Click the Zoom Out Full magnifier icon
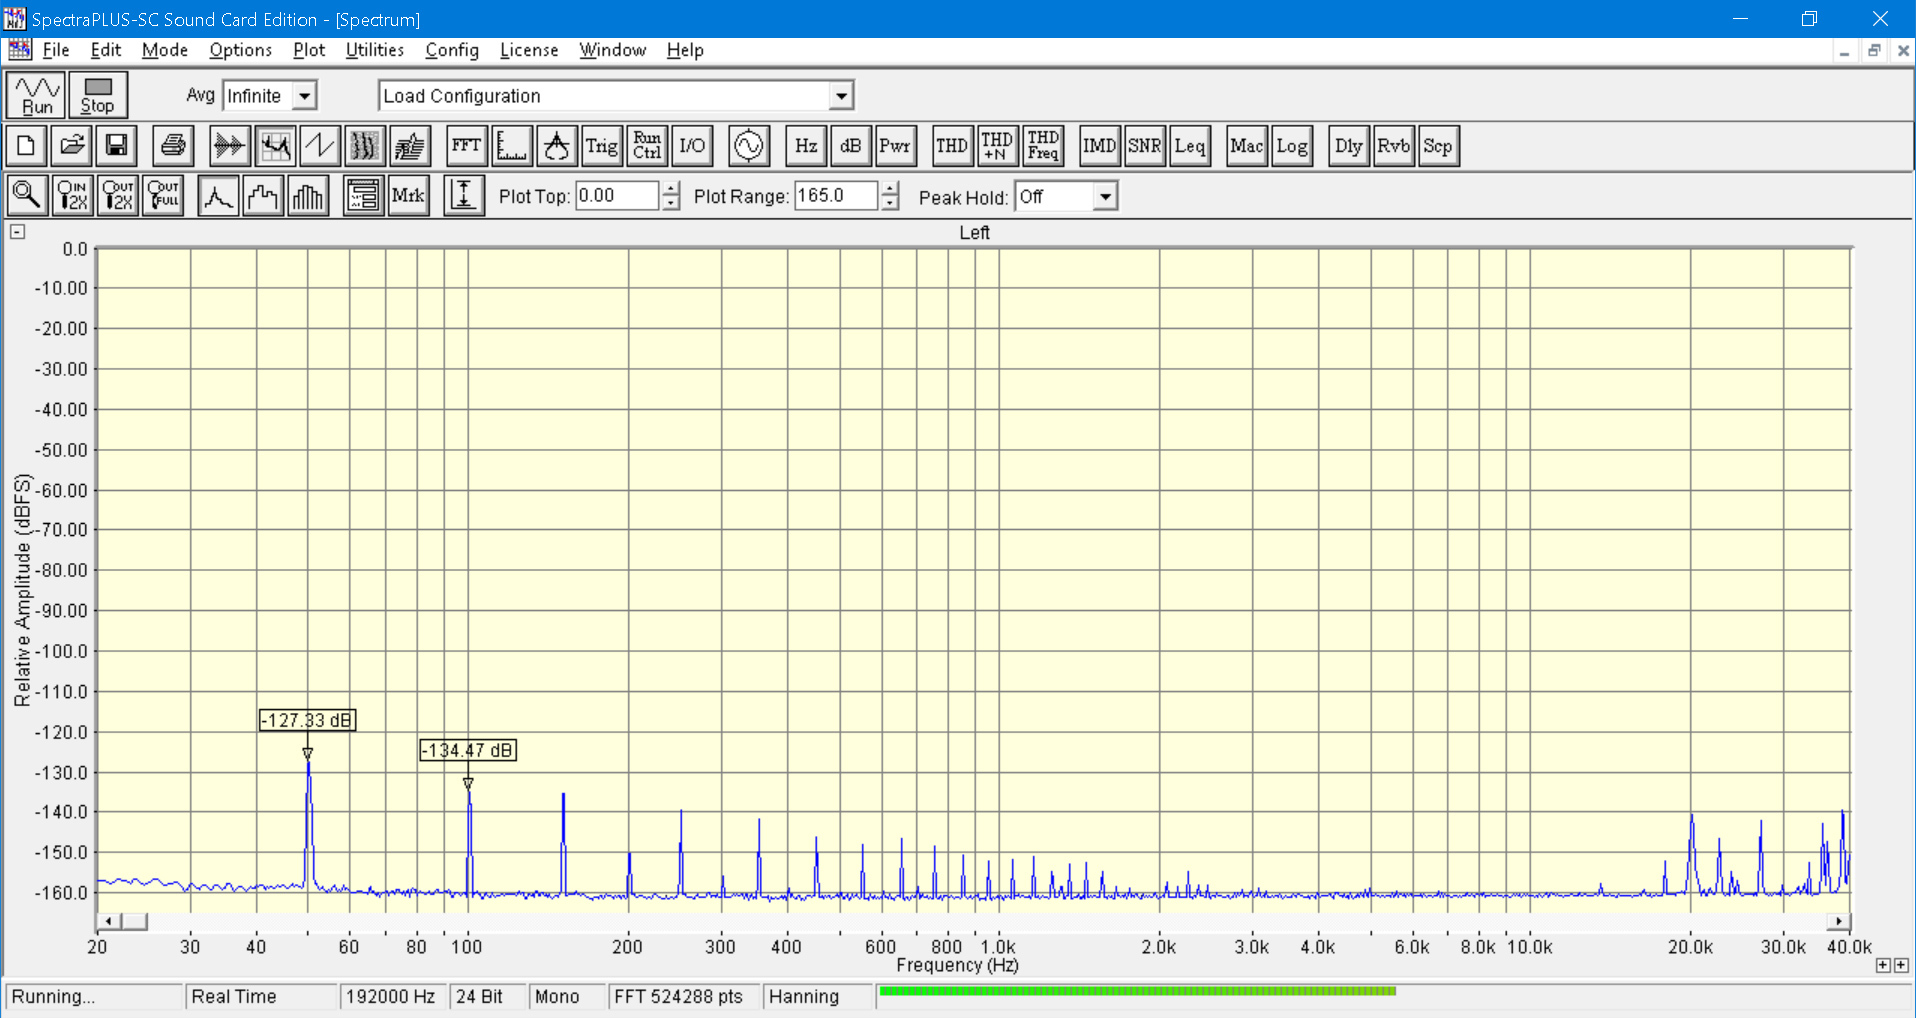The image size is (1916, 1018). (x=164, y=196)
